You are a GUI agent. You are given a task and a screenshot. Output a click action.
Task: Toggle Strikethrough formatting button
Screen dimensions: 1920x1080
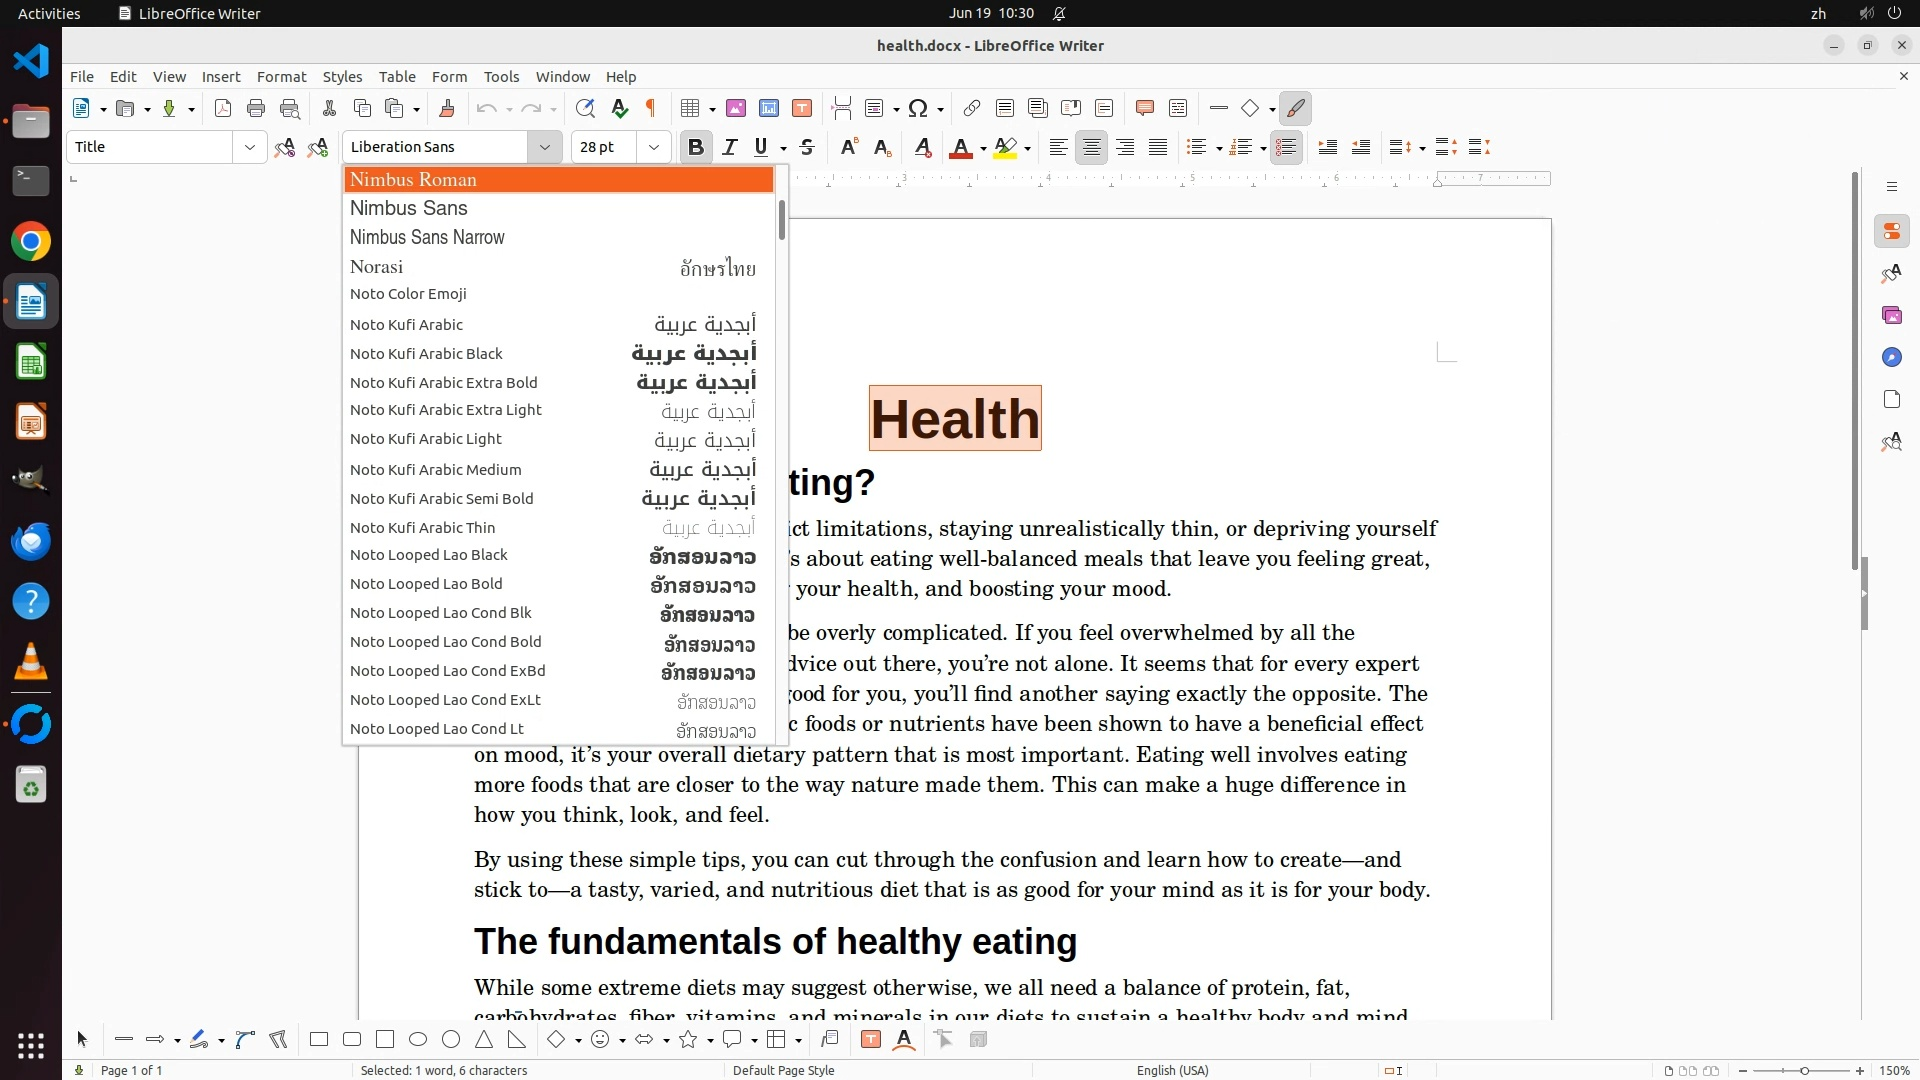coord(807,148)
